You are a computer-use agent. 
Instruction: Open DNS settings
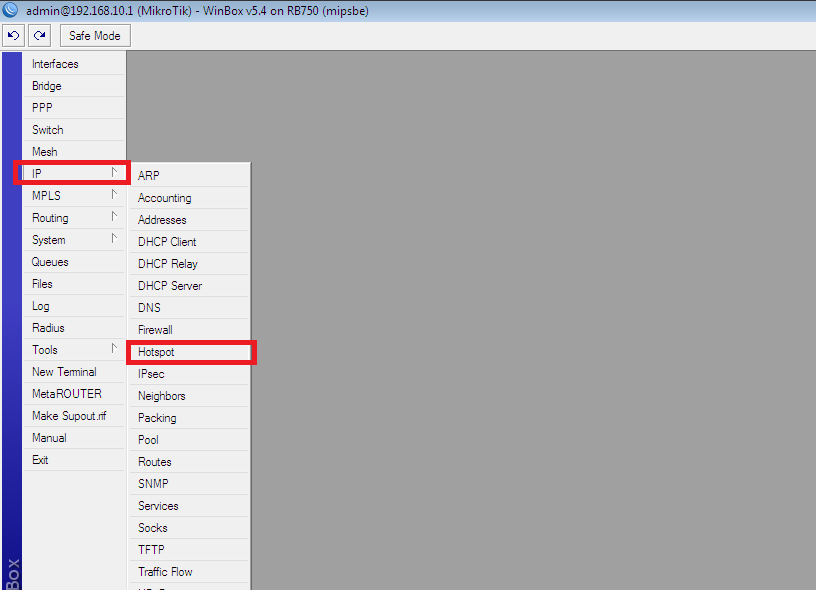(x=189, y=307)
